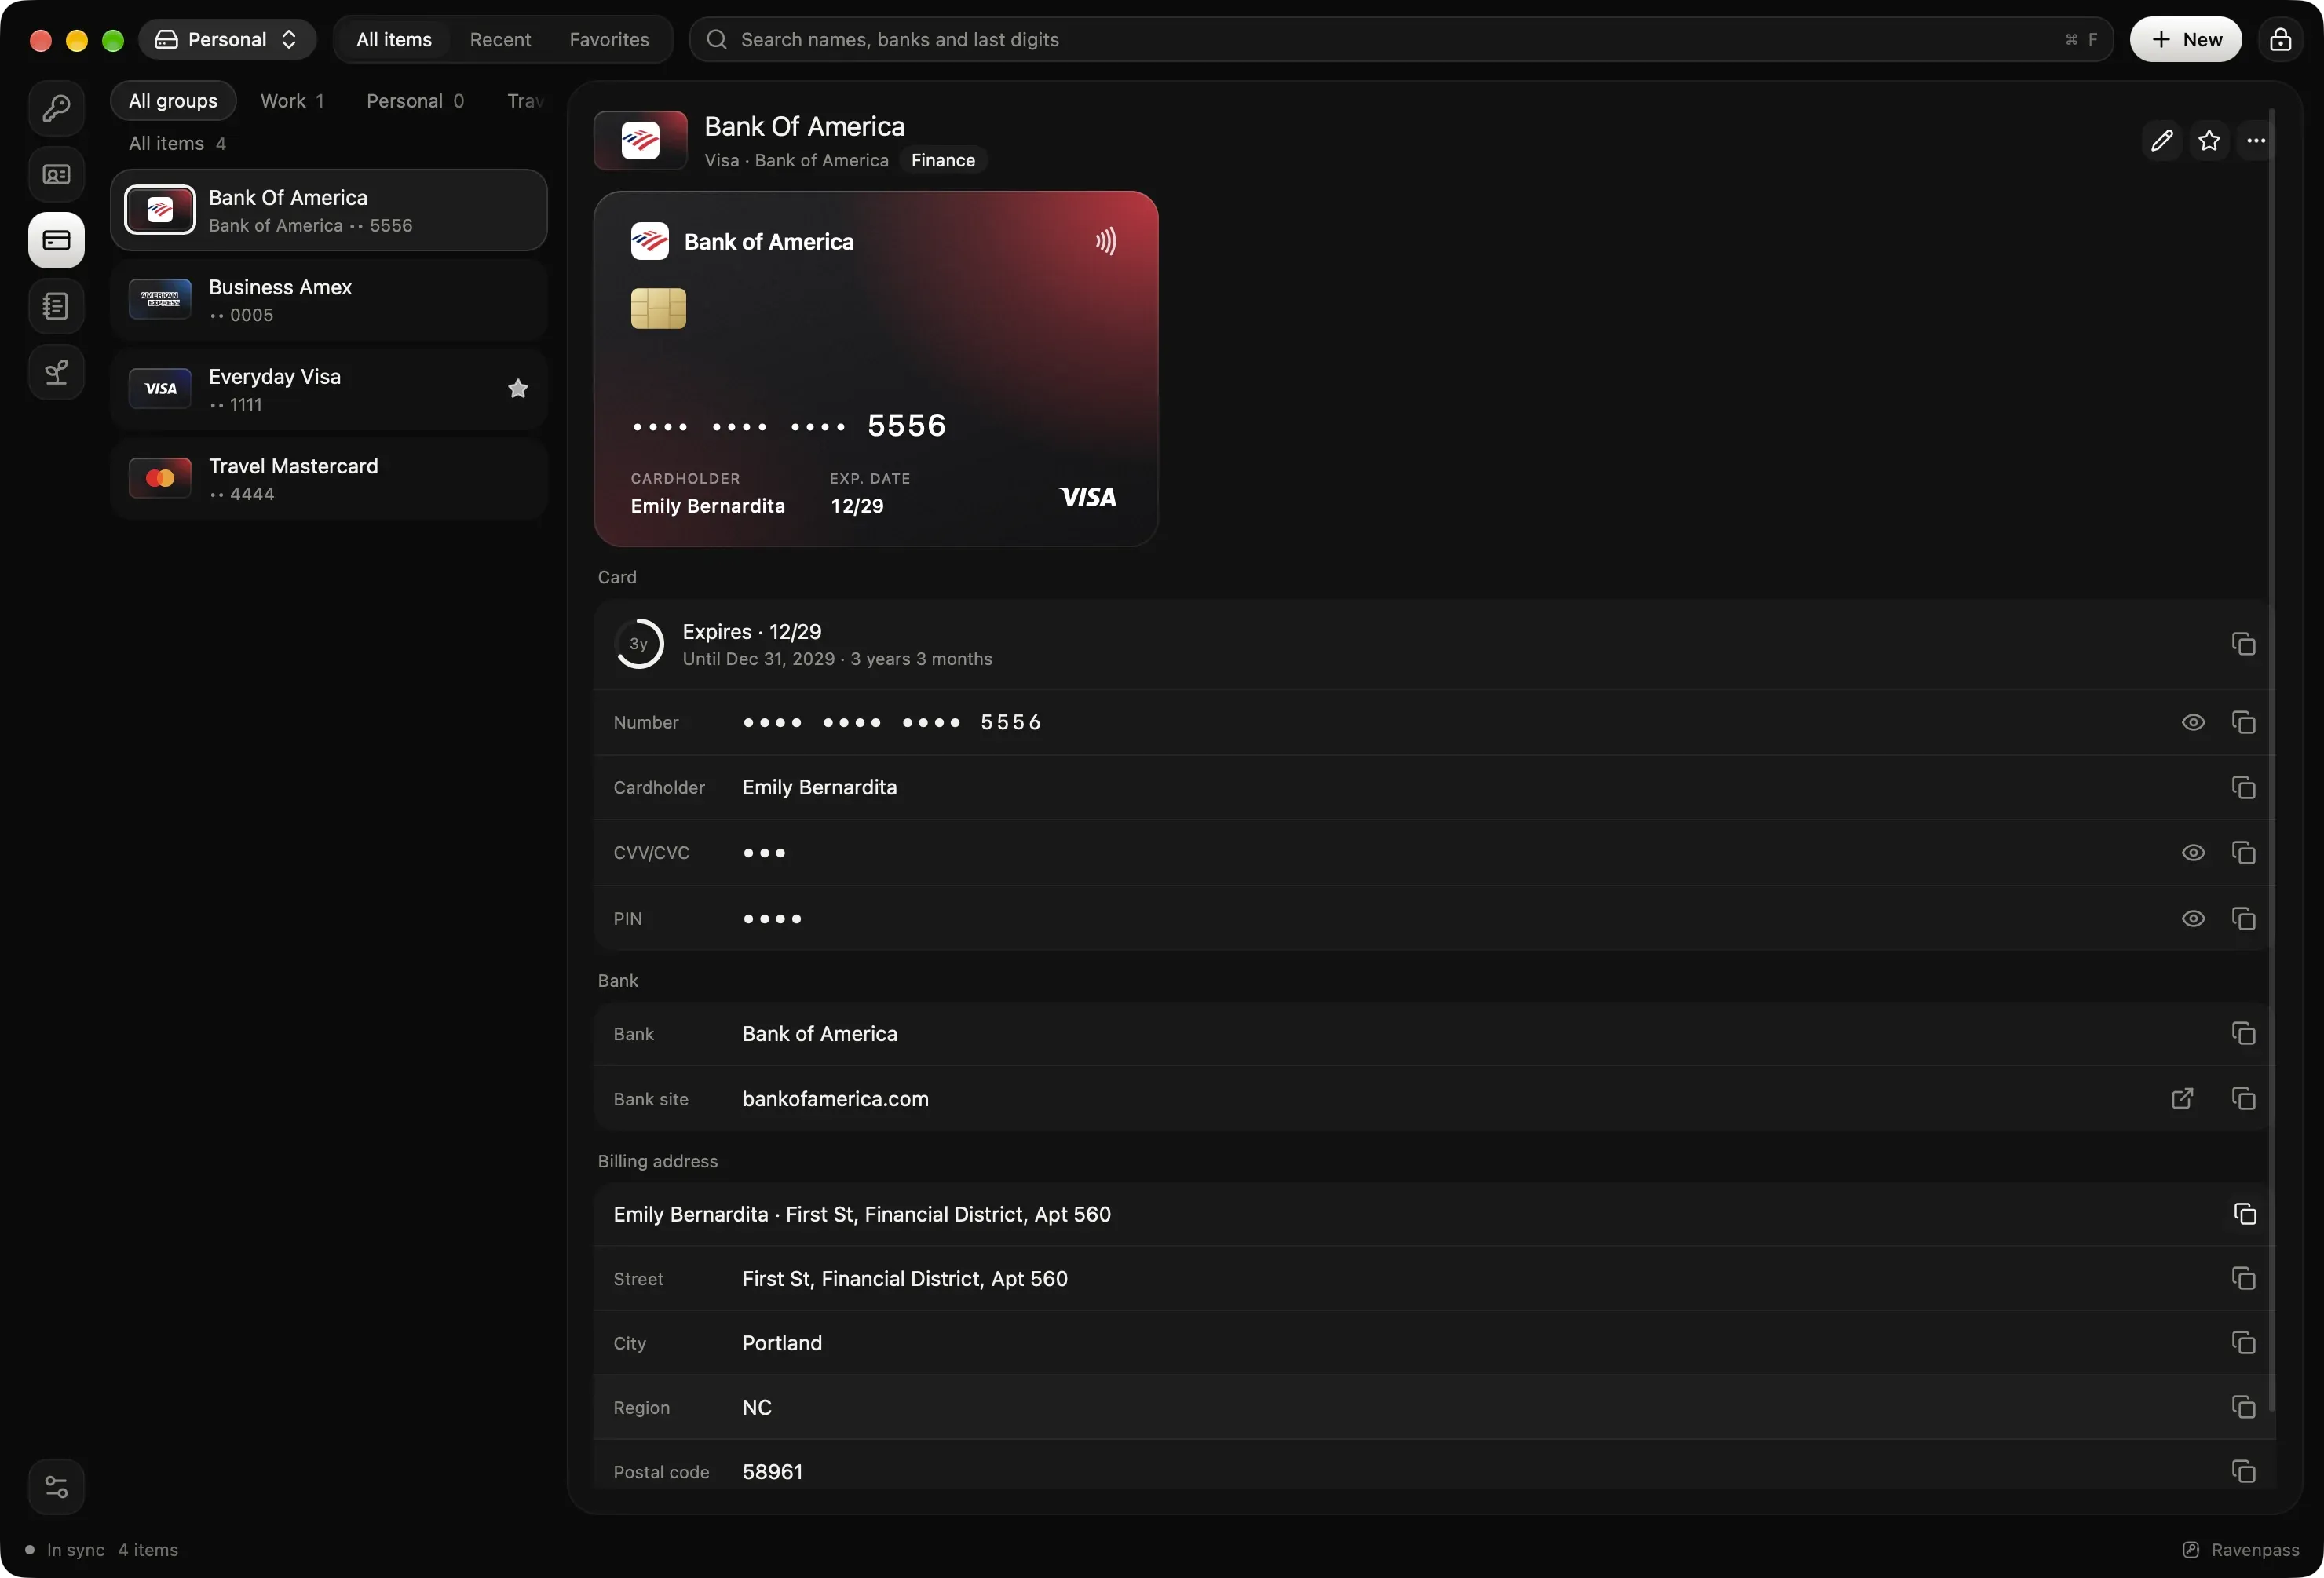This screenshot has height=1578, width=2324.
Task: Filter by the Personal group
Action: [415, 101]
